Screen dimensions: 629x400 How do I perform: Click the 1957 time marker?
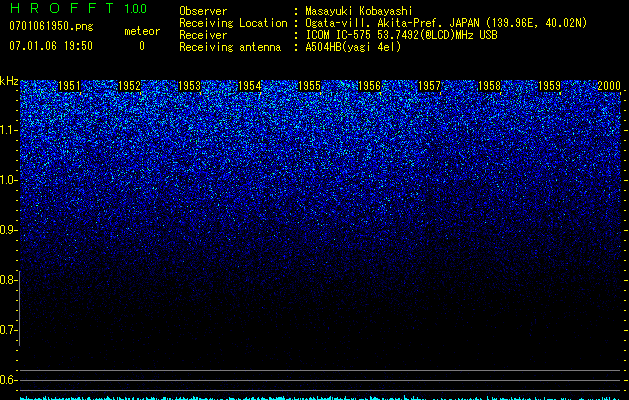tap(429, 86)
